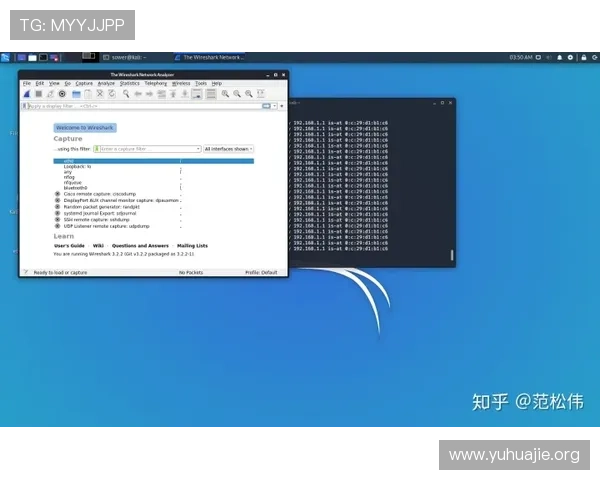Open the Go menu
This screenshot has width=600, height=480.
(x=67, y=83)
